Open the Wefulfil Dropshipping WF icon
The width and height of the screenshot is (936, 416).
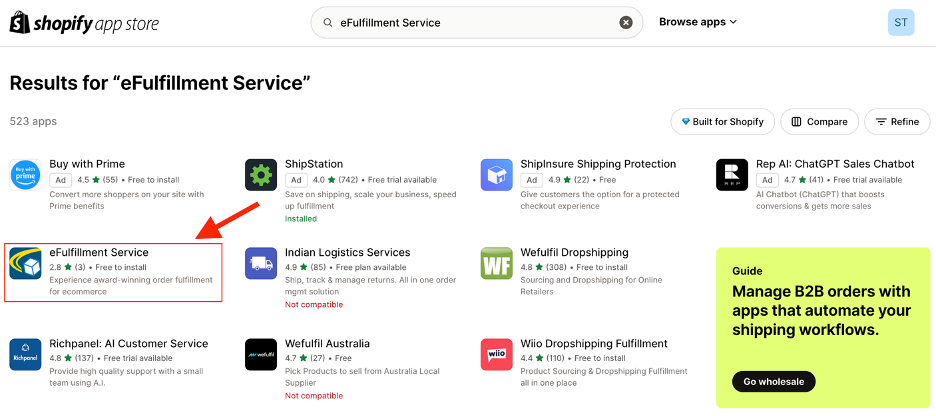pos(496,263)
